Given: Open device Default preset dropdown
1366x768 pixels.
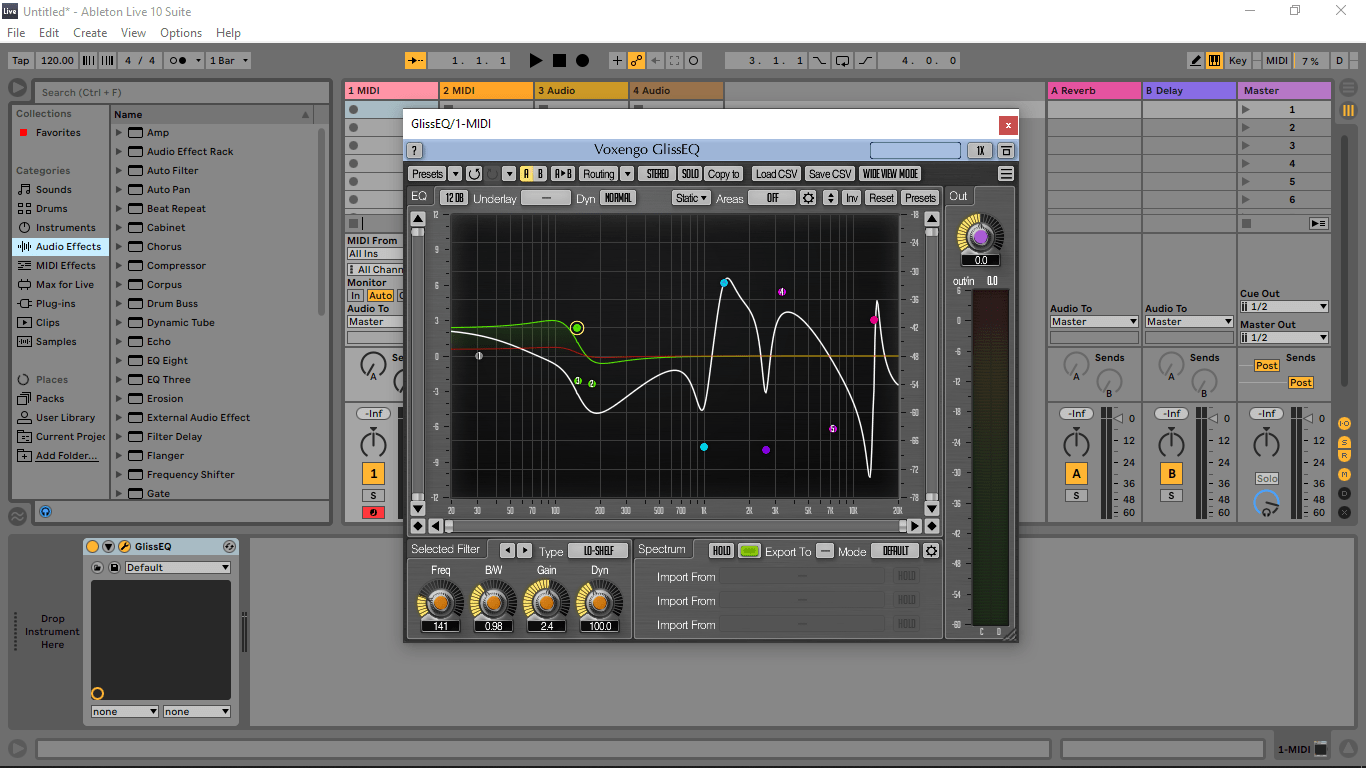Looking at the screenshot, I should 178,567.
